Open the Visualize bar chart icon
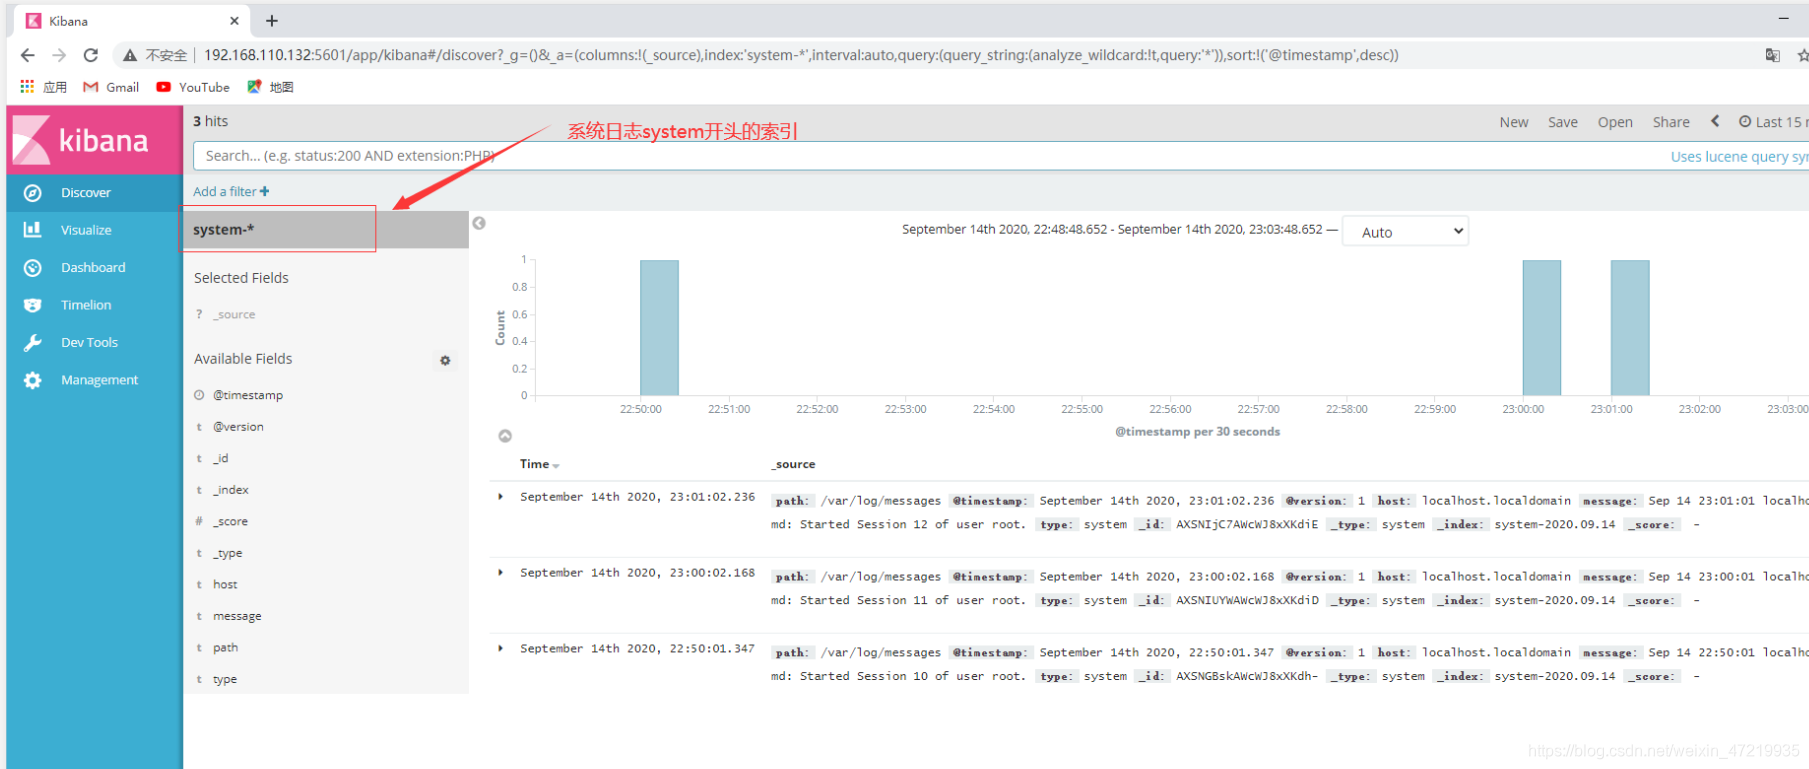 coord(33,230)
